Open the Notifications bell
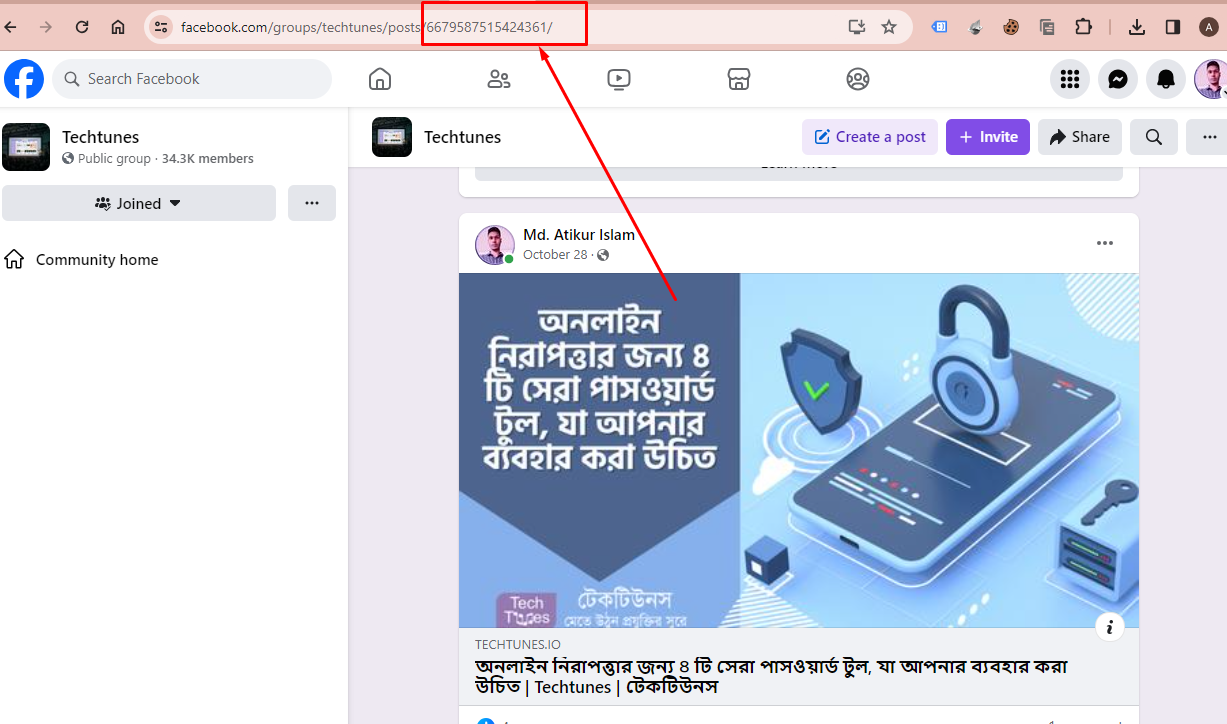1227x724 pixels. (x=1165, y=79)
